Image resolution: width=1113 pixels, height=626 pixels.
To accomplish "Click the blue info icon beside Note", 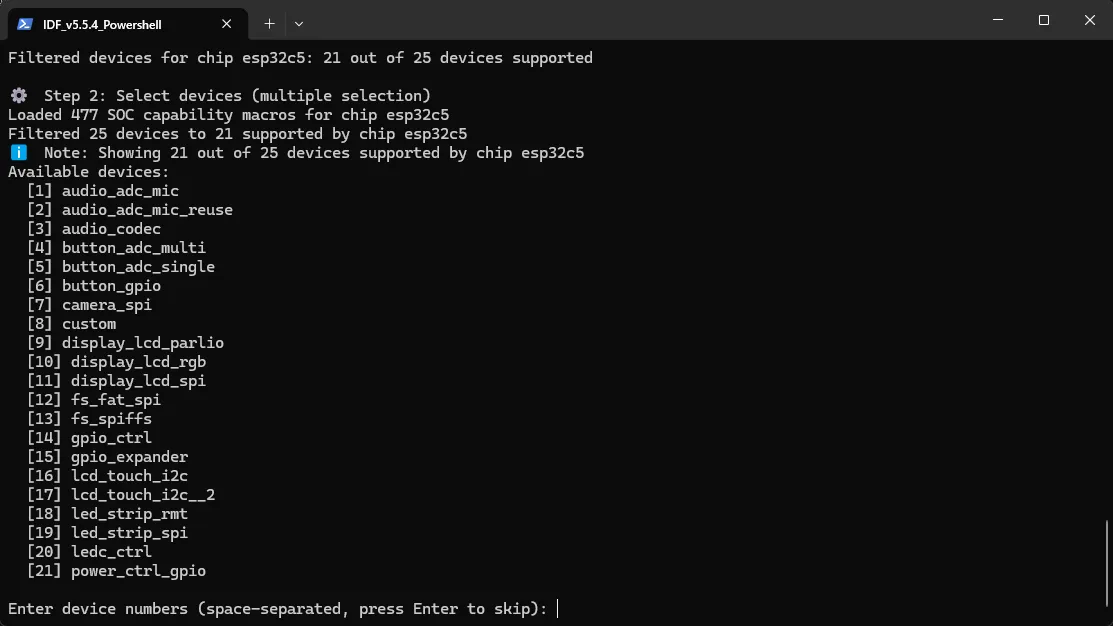I will [19, 153].
